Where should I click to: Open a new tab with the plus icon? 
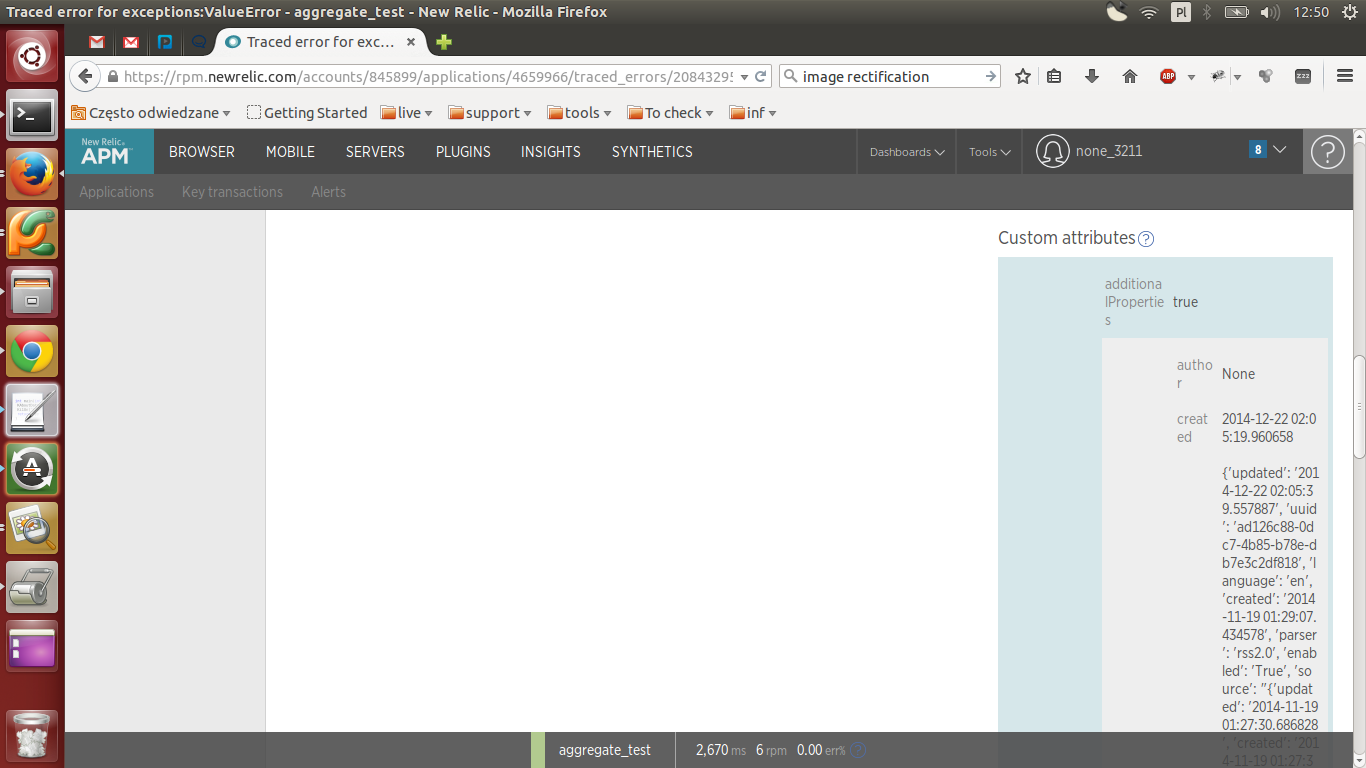point(444,42)
